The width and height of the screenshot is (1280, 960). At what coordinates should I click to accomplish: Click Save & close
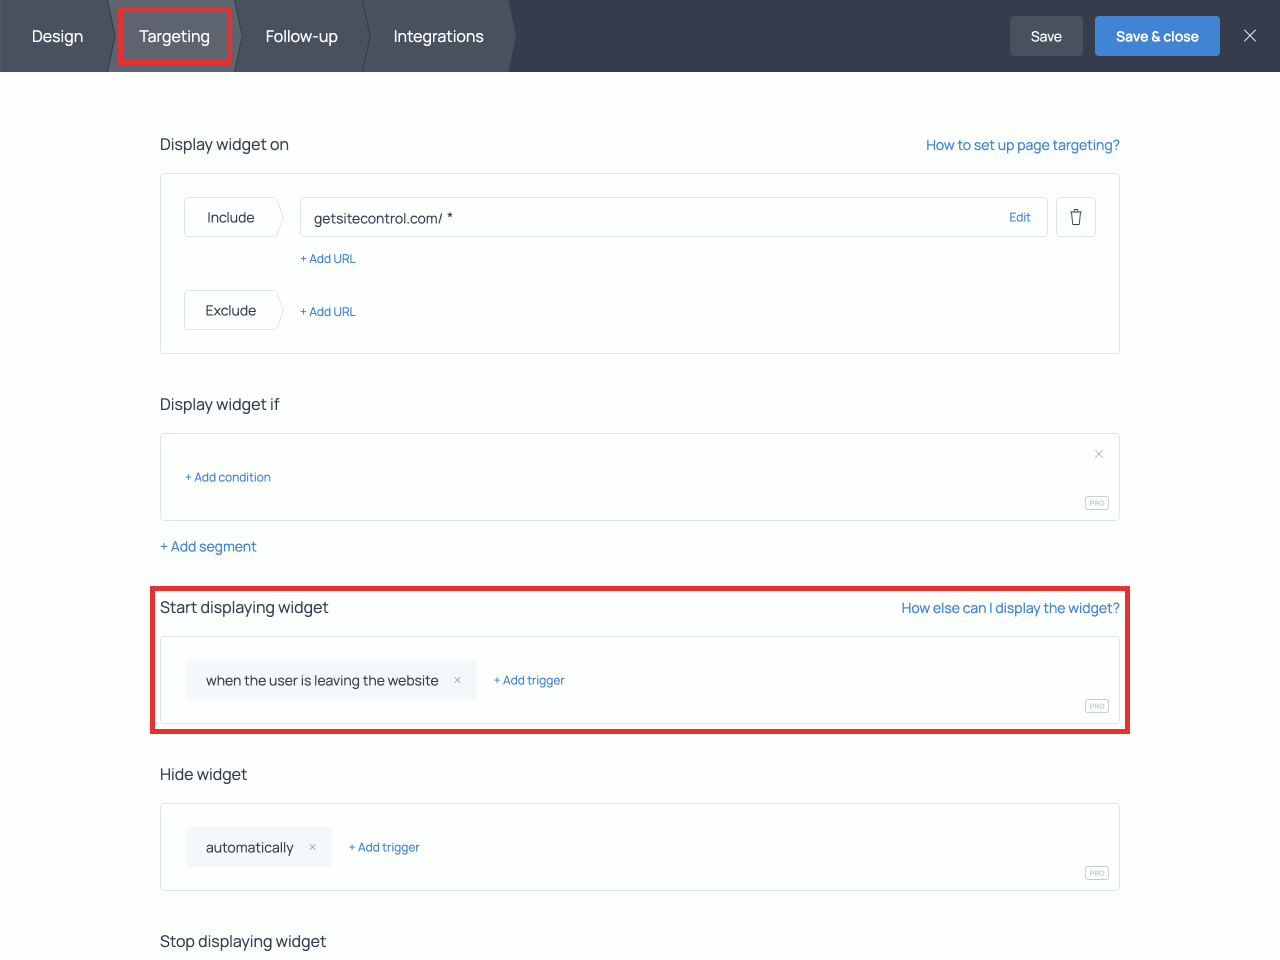pos(1157,35)
